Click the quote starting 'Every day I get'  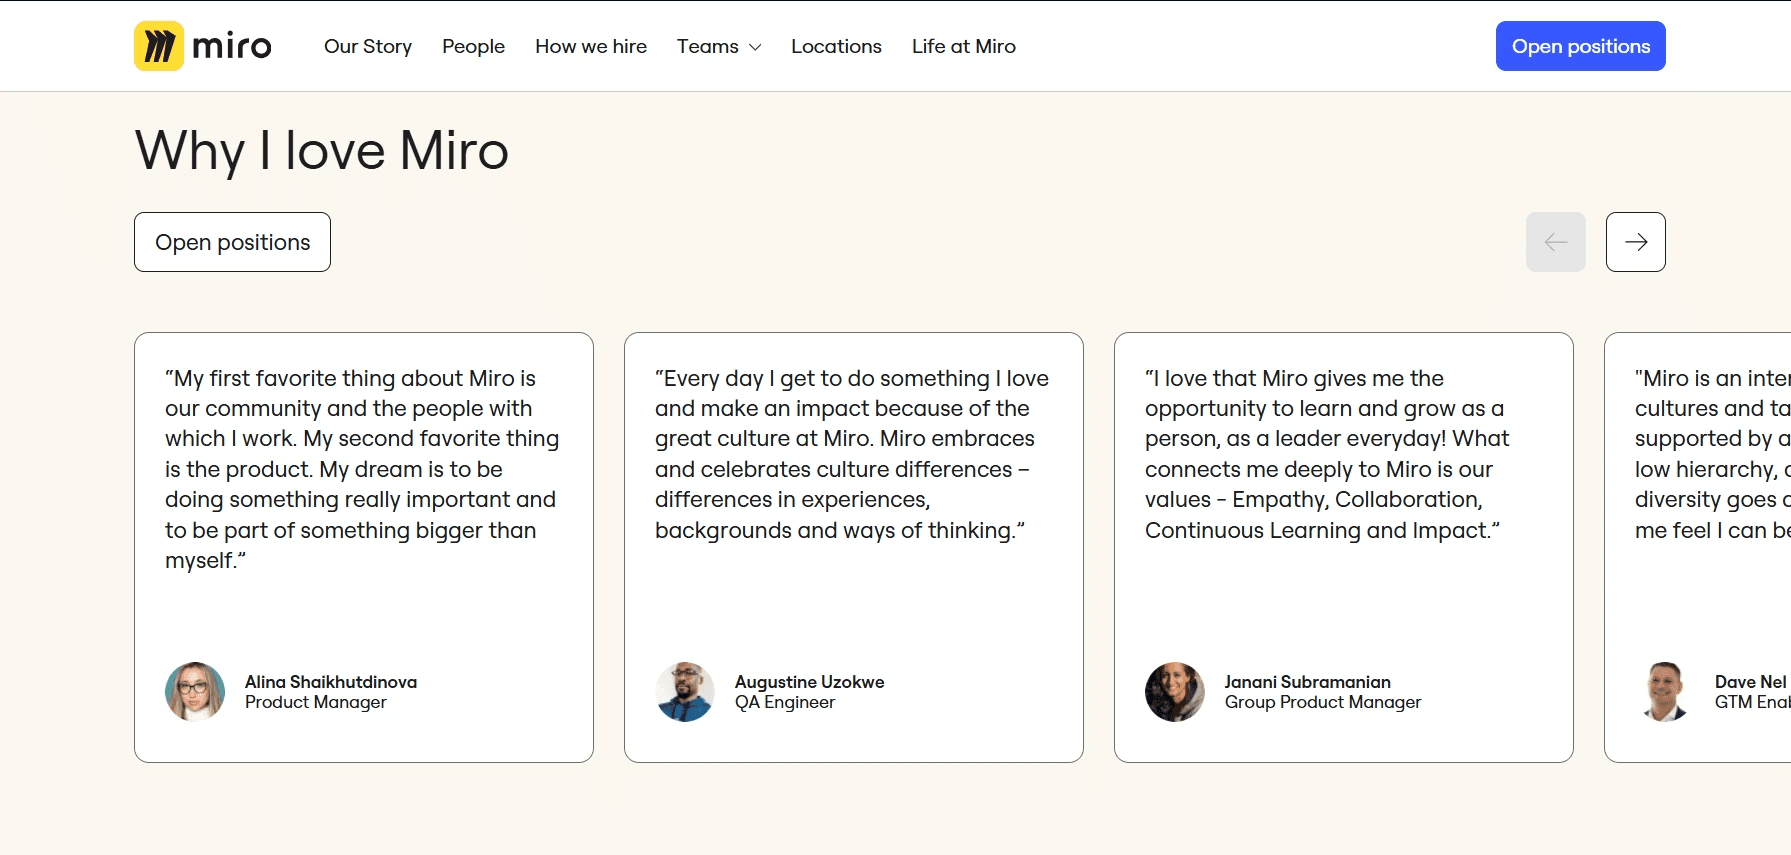coord(852,454)
